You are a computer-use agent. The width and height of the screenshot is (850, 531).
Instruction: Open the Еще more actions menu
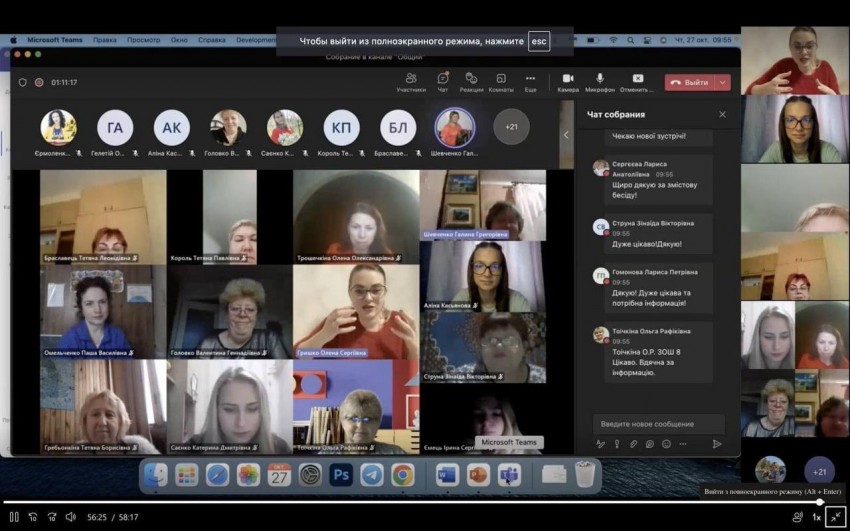tap(530, 82)
